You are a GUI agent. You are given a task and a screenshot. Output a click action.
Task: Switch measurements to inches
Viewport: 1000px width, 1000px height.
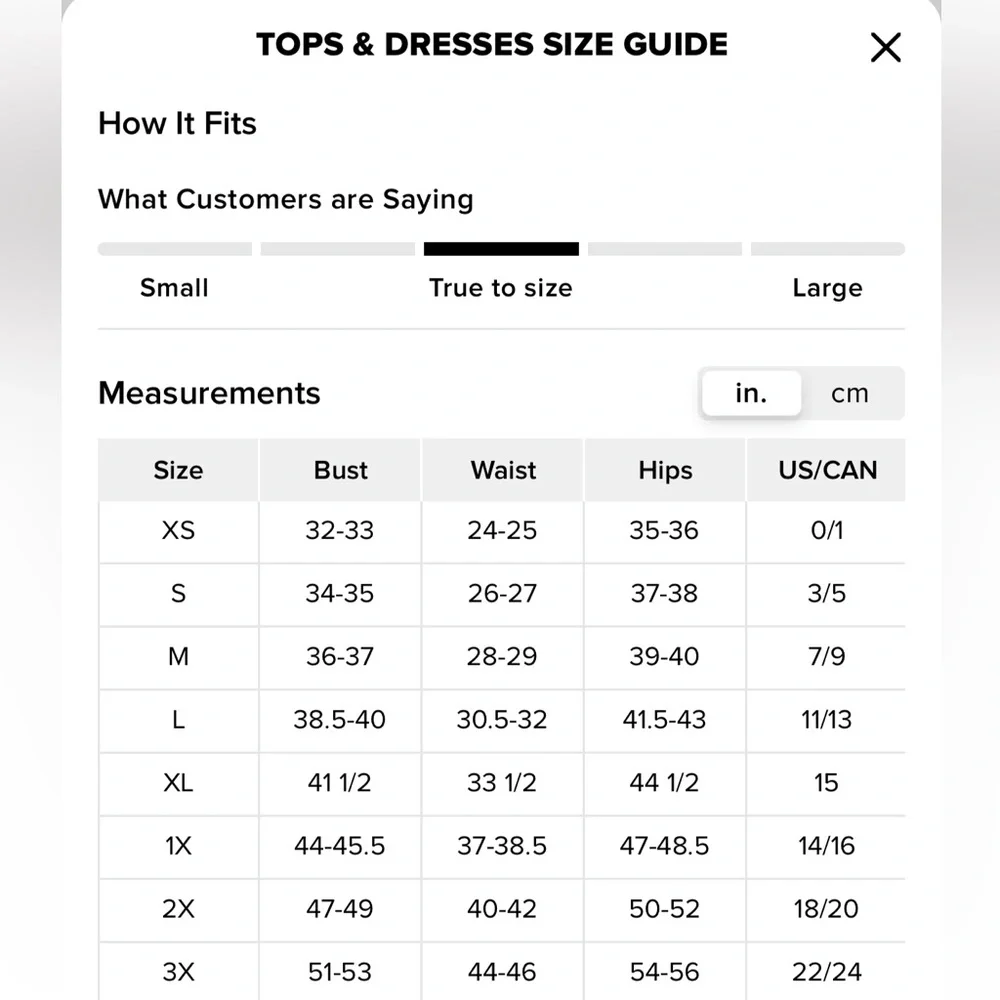click(x=751, y=393)
